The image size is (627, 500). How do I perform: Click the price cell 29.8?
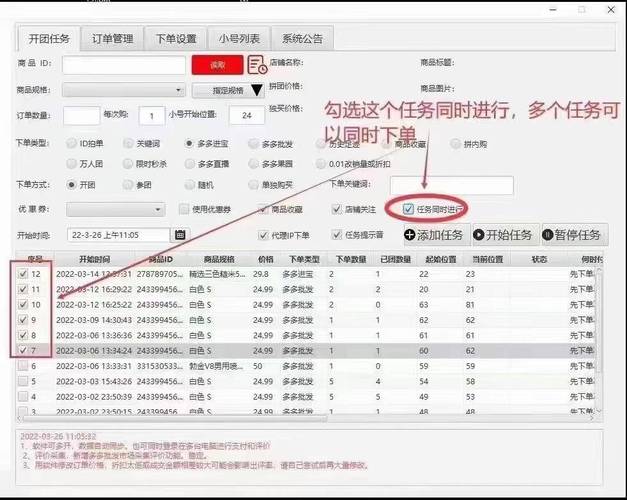point(261,274)
